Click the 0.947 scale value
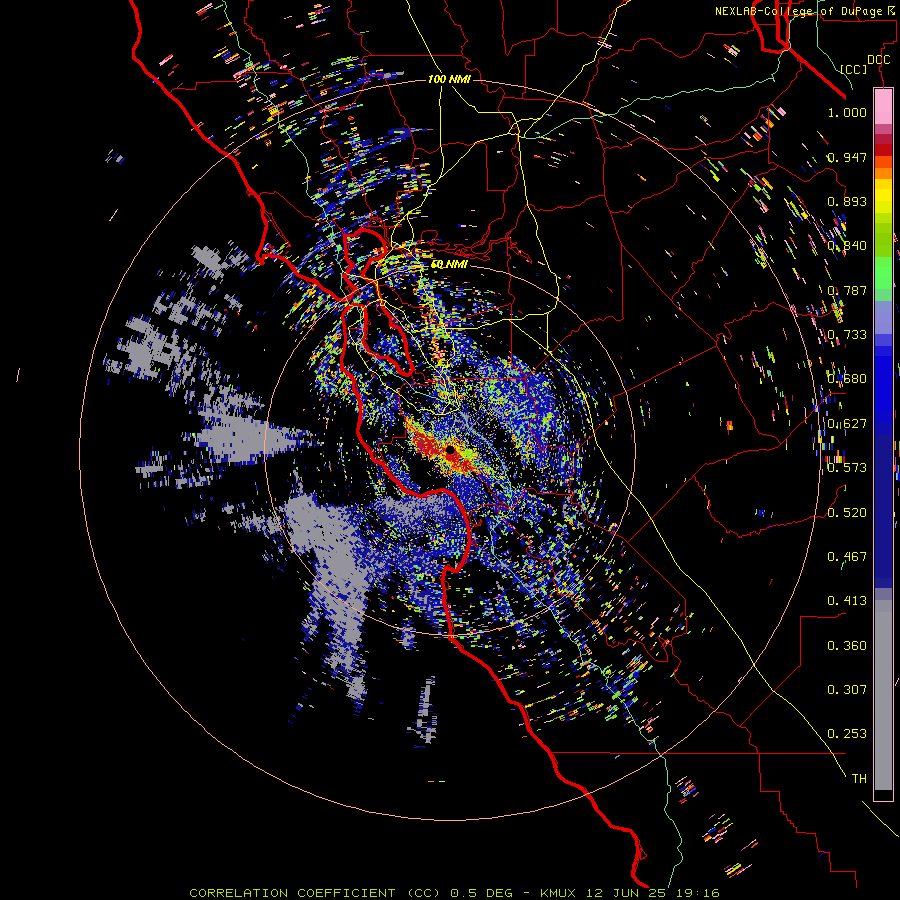 tap(847, 157)
